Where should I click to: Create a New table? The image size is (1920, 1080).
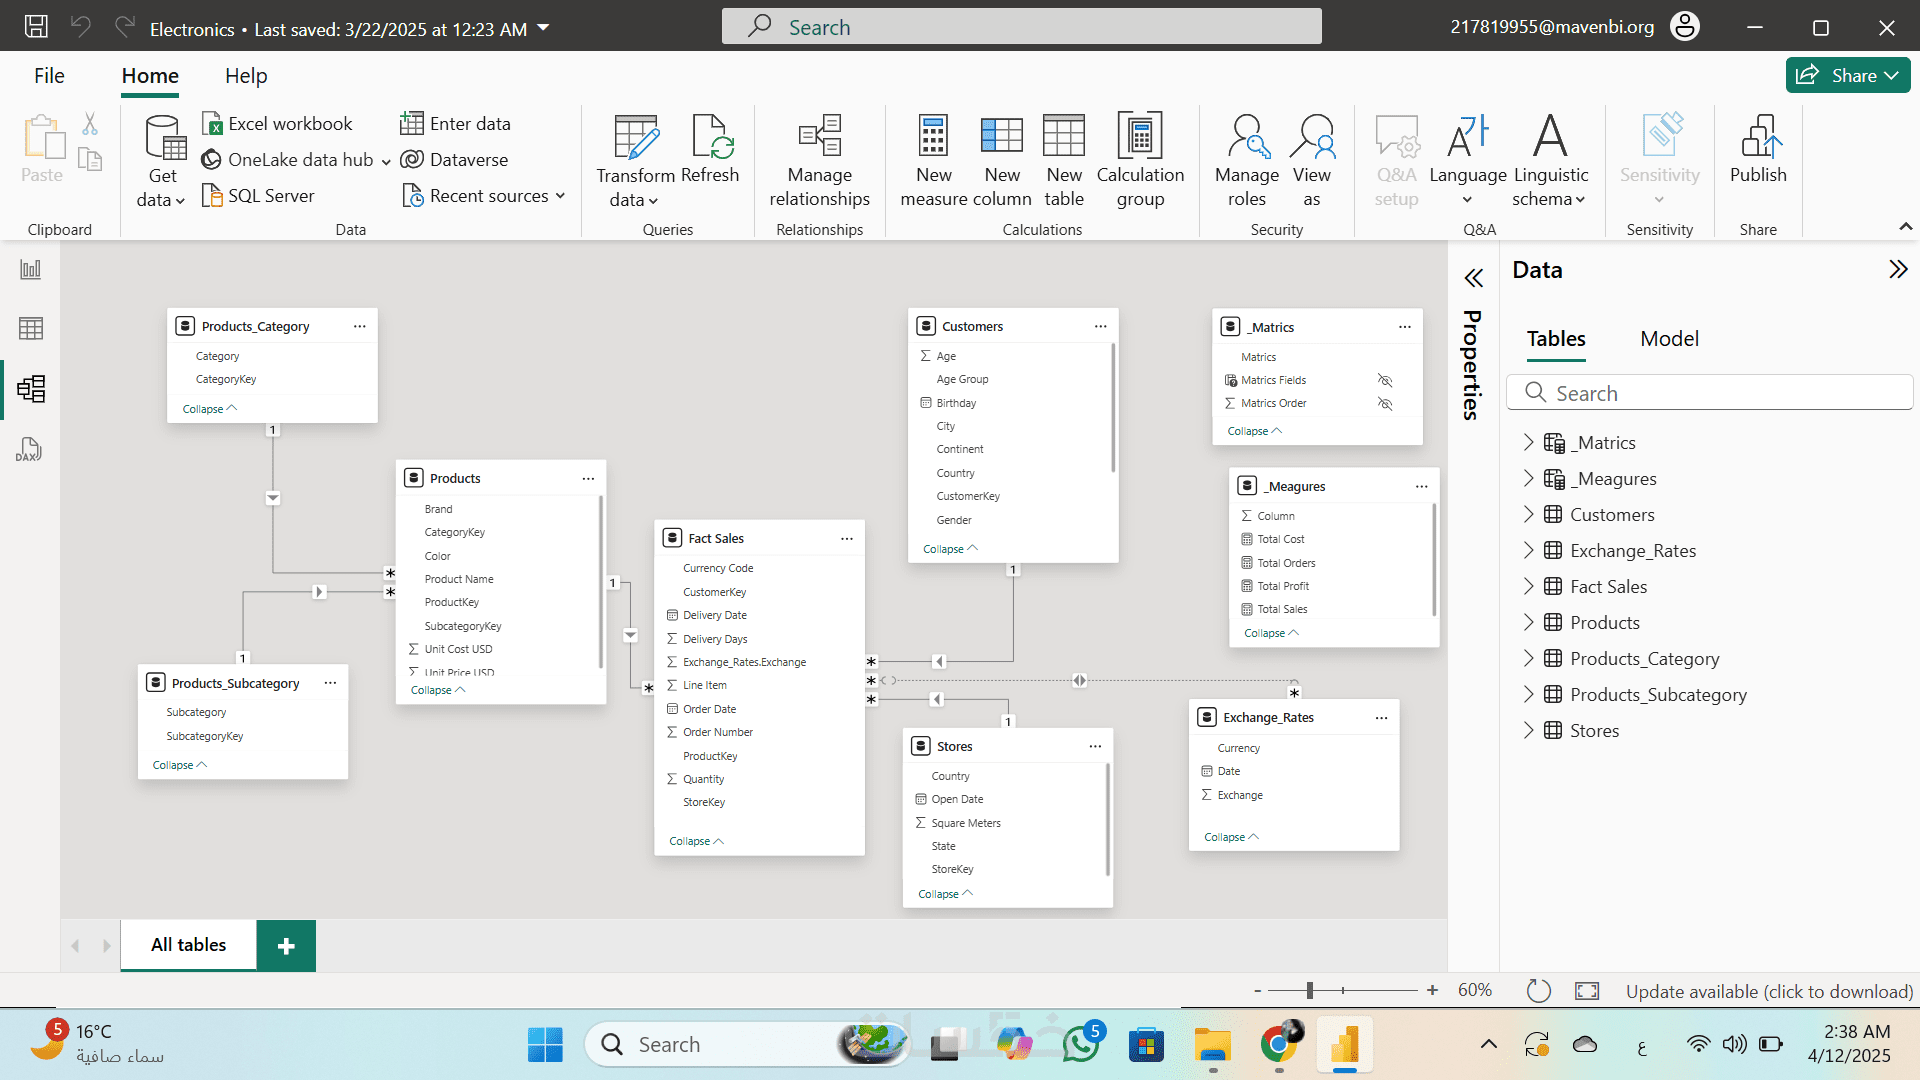(x=1064, y=161)
